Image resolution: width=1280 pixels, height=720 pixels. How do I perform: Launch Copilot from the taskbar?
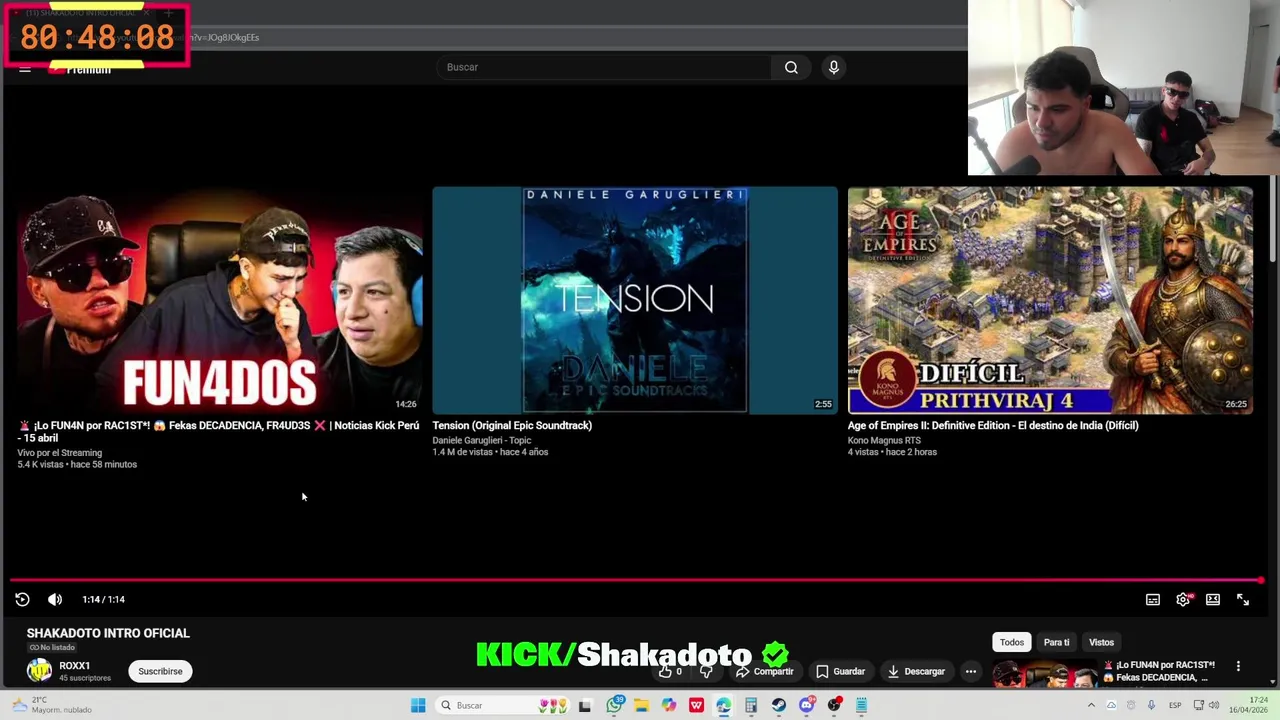pyautogui.click(x=669, y=705)
